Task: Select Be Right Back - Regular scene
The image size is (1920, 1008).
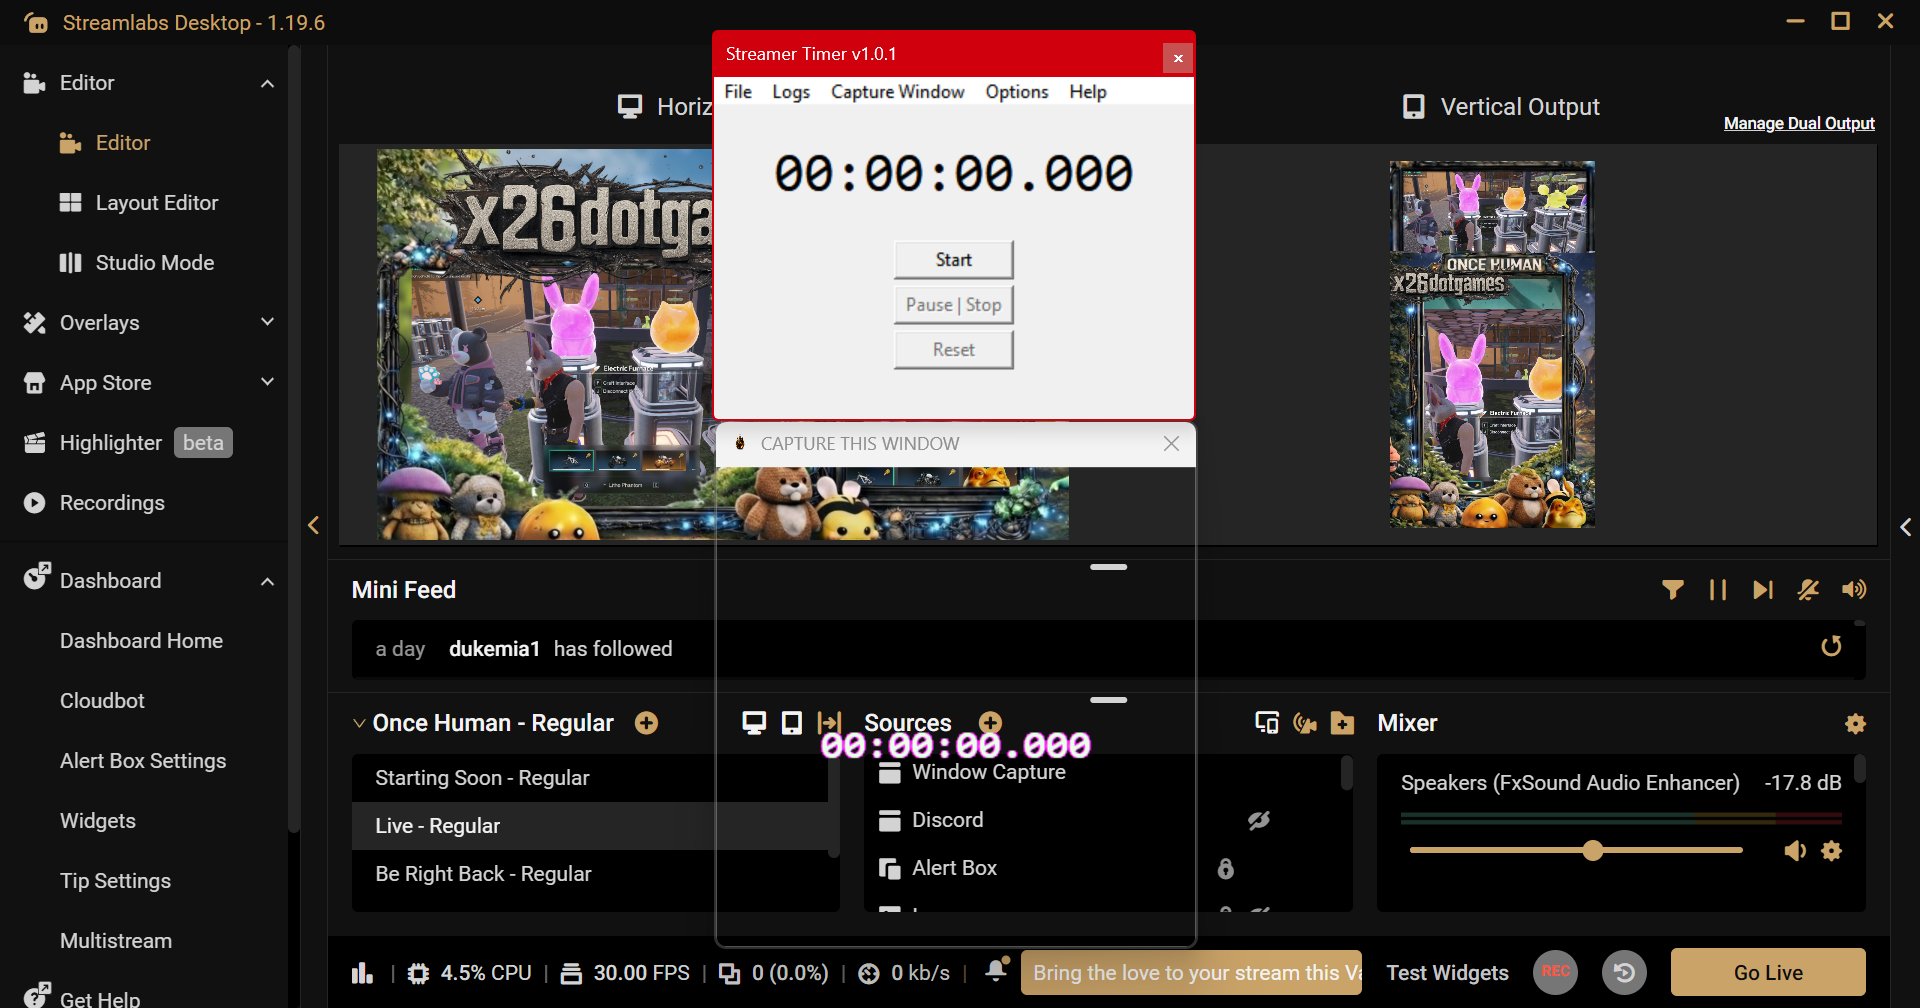Action: tap(590, 874)
